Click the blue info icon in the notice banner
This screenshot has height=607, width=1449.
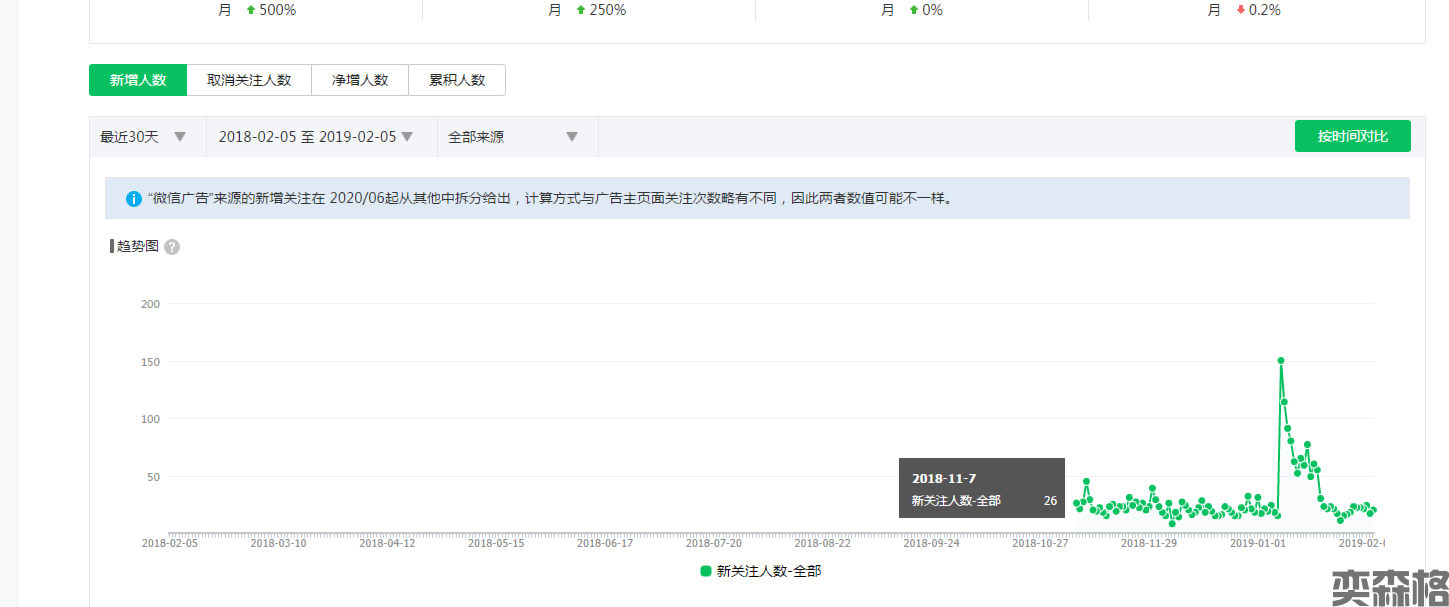(133, 199)
